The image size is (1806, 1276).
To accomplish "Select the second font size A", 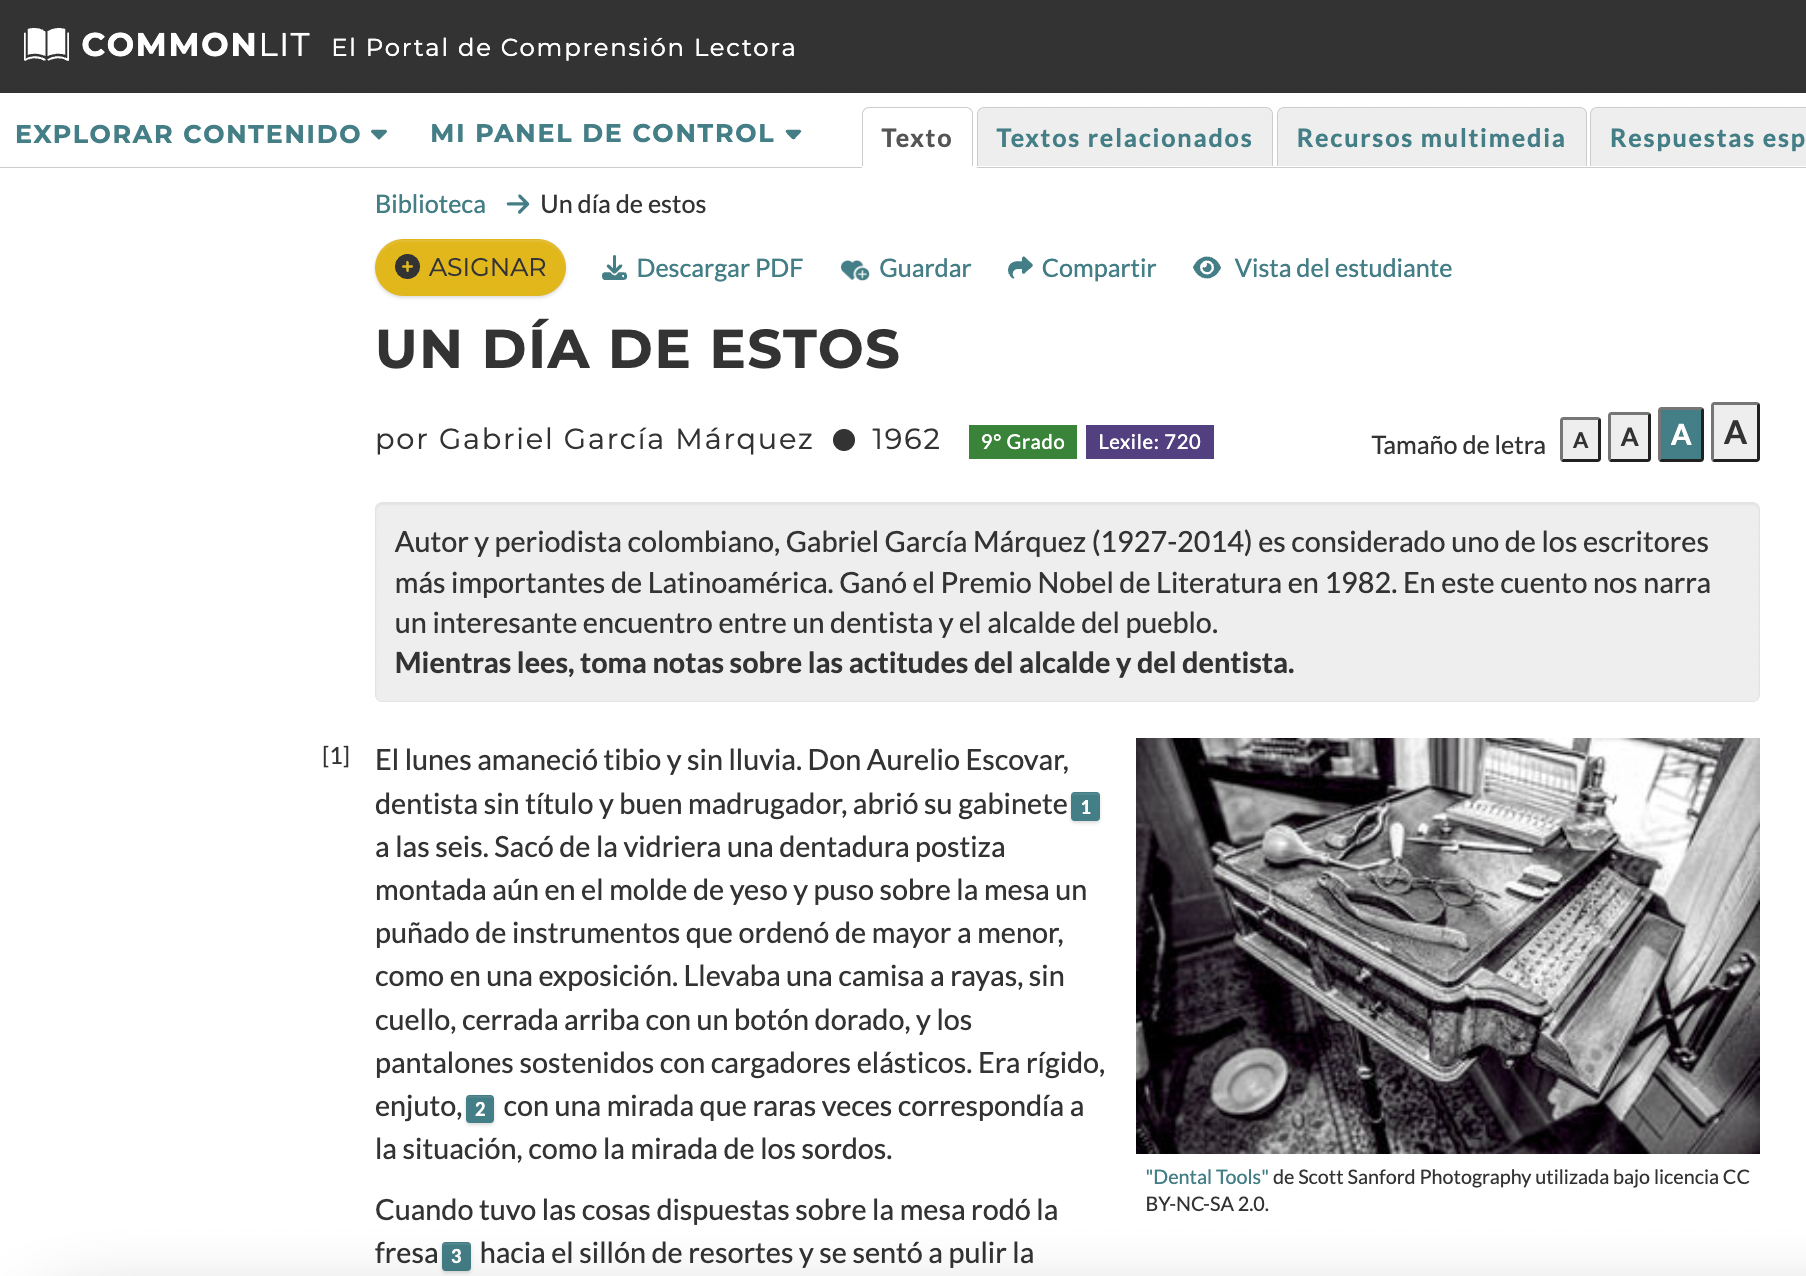I will (1629, 437).
